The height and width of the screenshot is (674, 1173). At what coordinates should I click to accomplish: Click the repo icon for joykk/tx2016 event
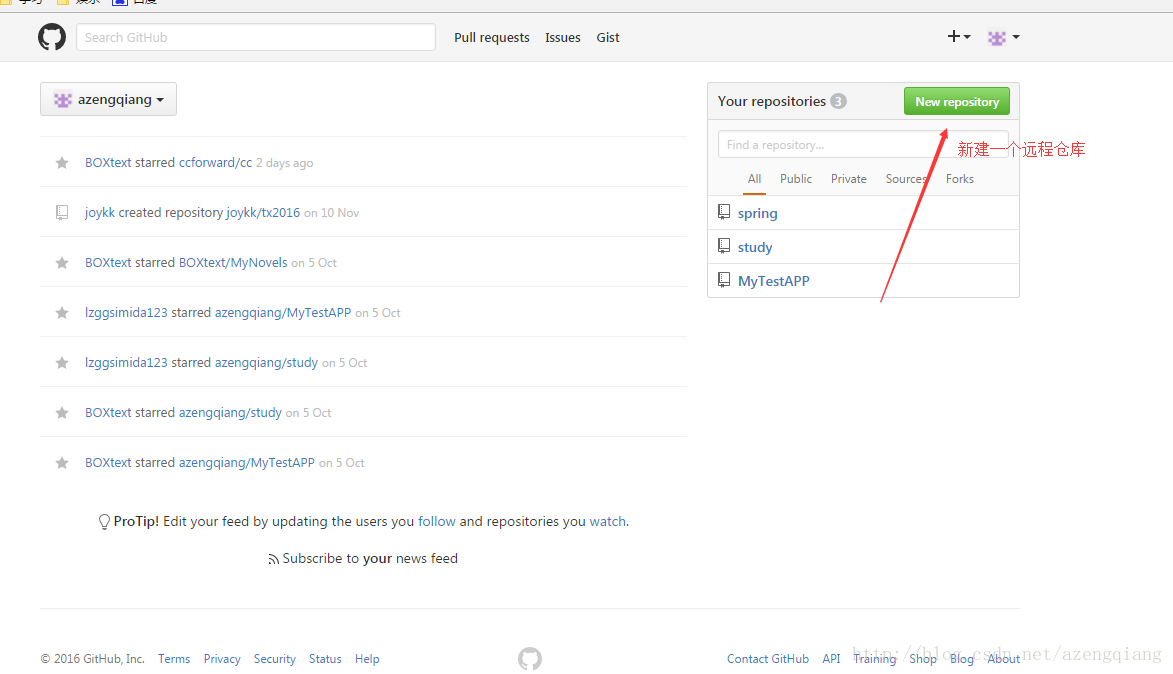click(x=62, y=212)
